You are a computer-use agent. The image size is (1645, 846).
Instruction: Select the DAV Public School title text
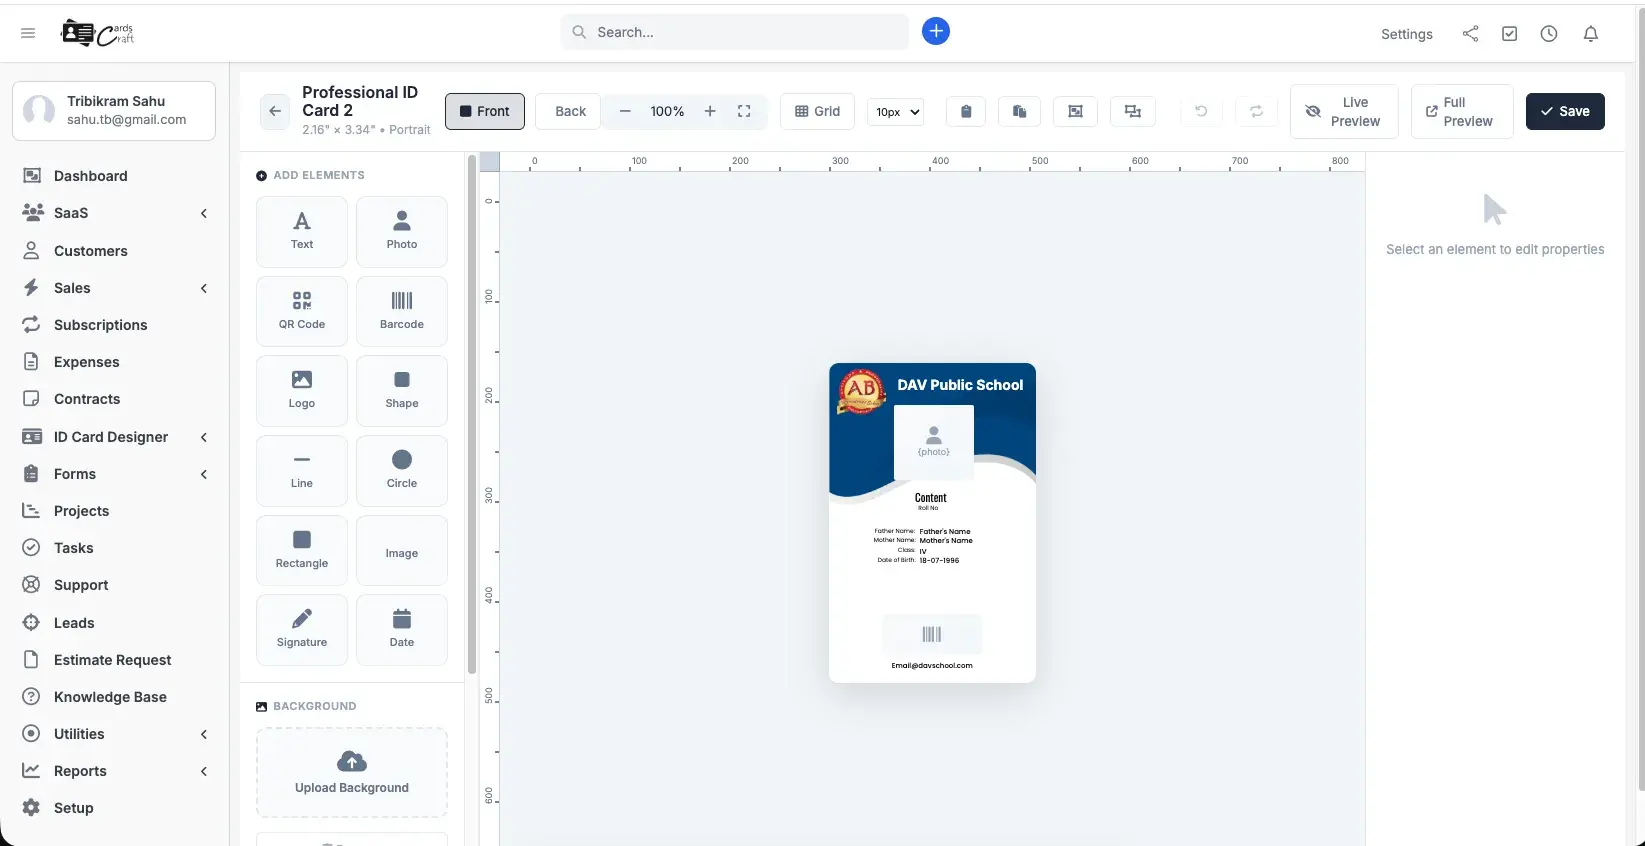click(960, 385)
